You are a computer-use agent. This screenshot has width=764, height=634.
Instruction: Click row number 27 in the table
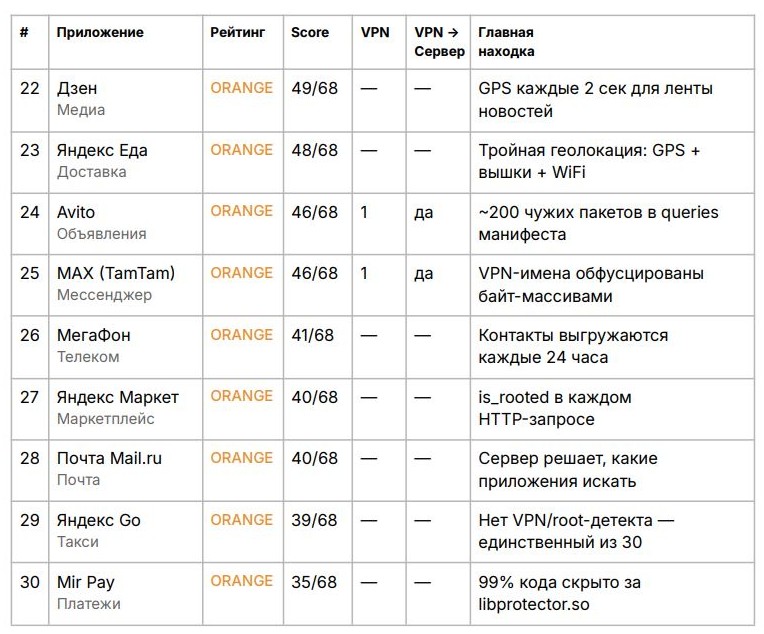pyautogui.click(x=30, y=397)
